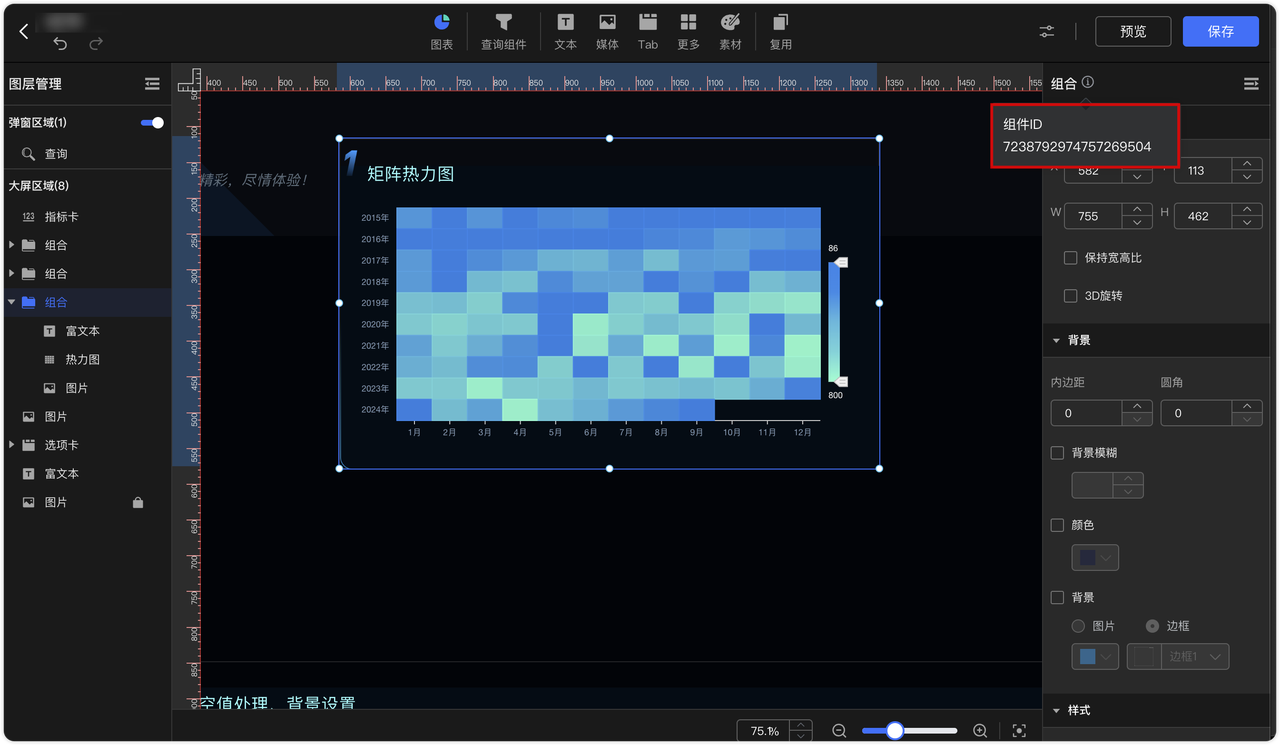
Task: Open the 边框1 dropdown
Action: 1178,657
